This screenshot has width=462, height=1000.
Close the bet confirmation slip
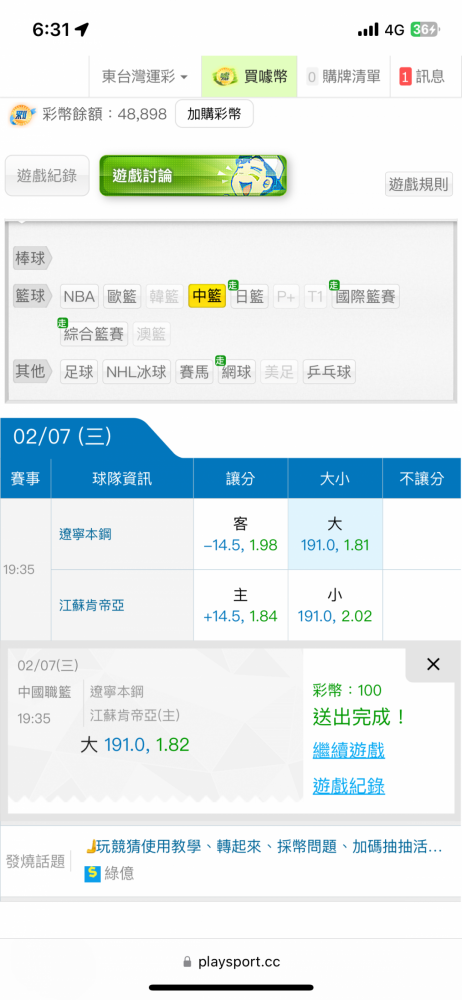click(x=433, y=665)
